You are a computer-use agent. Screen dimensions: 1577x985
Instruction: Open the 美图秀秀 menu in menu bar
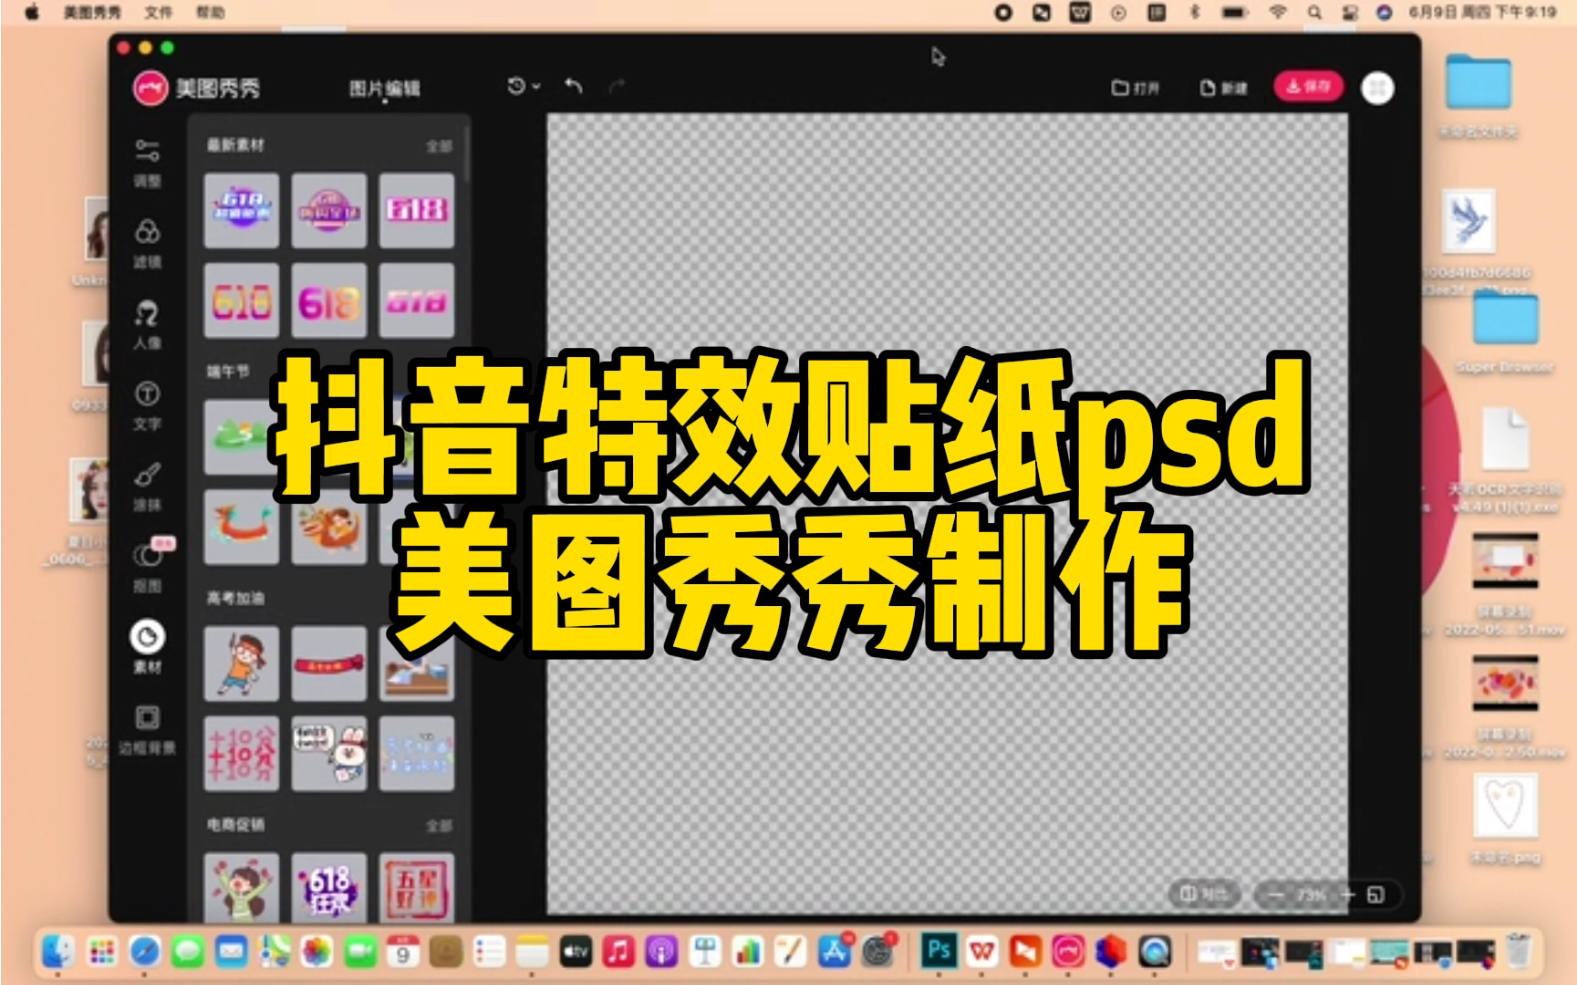(x=92, y=12)
